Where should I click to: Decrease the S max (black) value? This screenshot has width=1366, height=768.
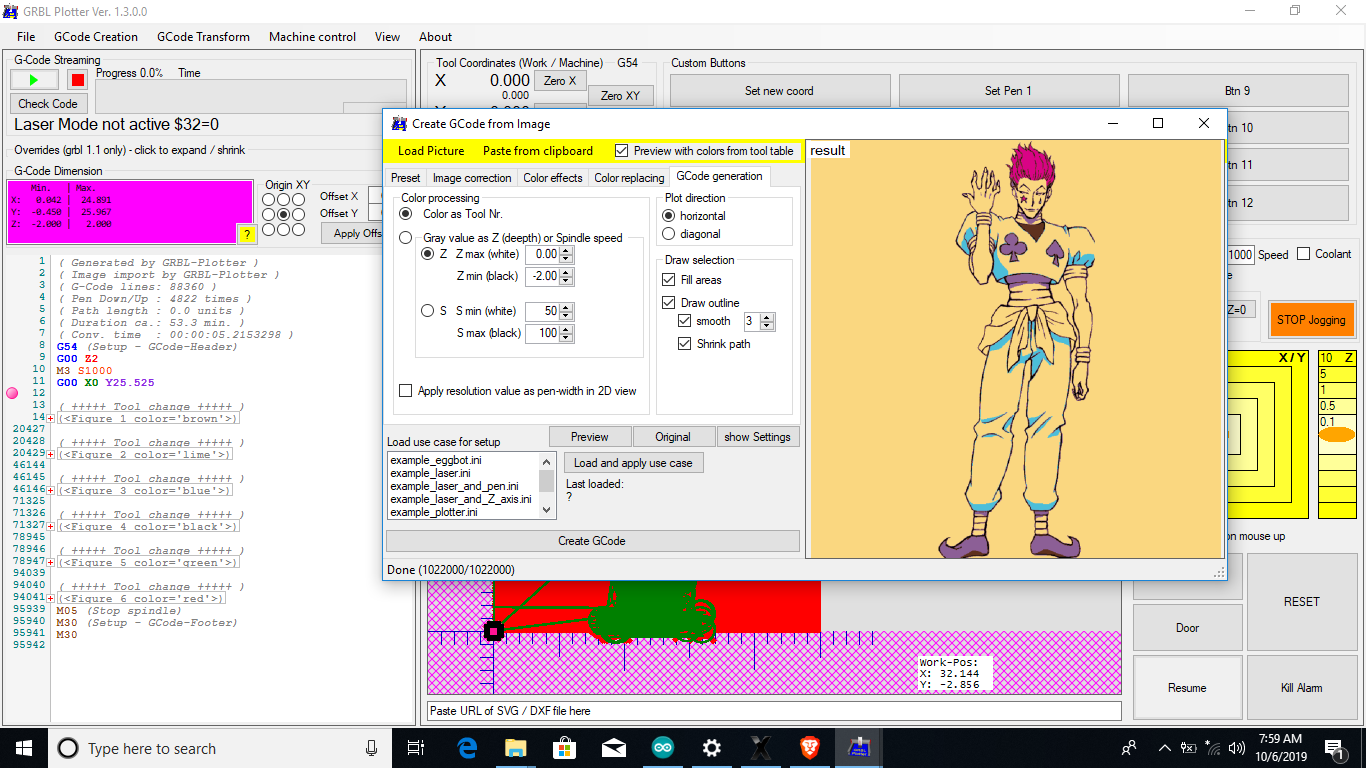point(567,337)
